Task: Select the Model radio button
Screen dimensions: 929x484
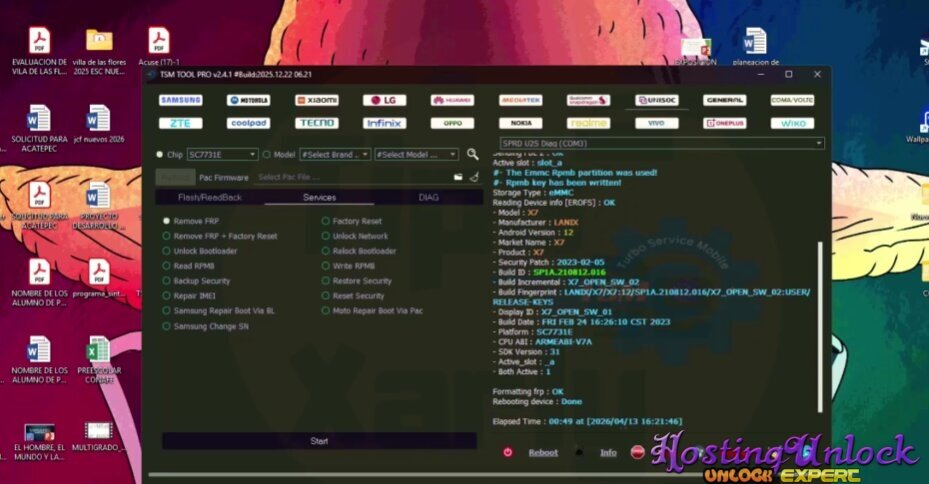Action: tap(267, 155)
